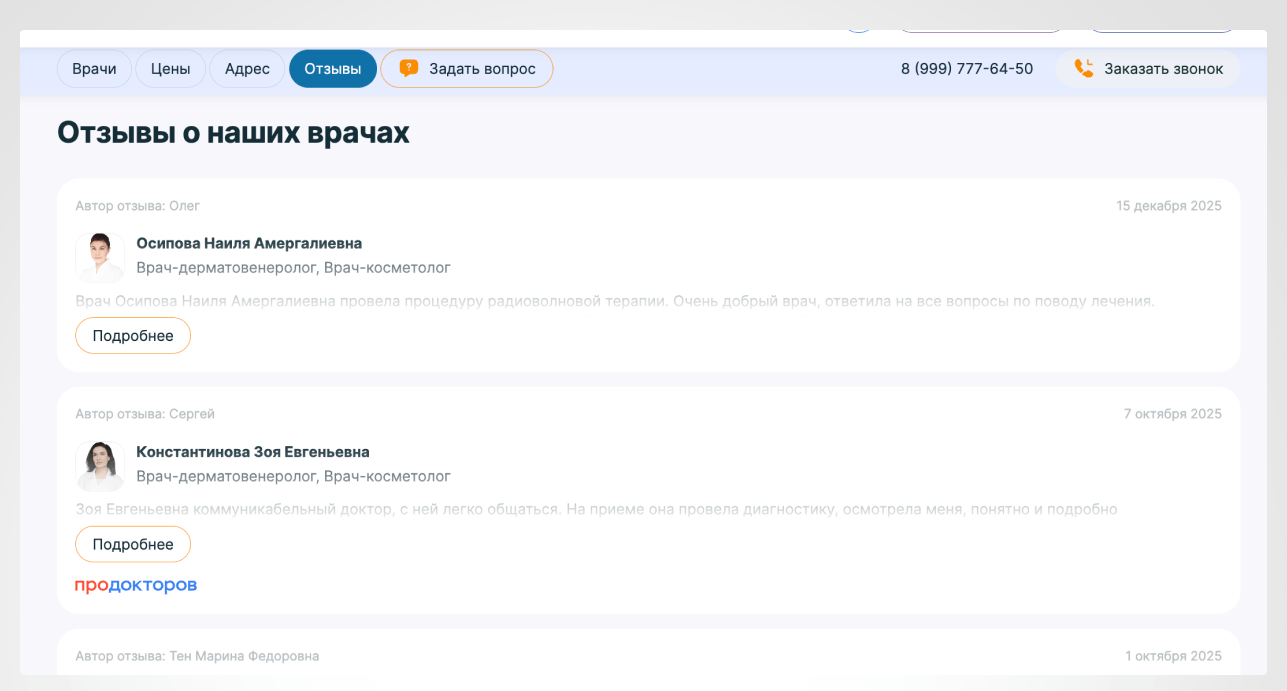Screen dimensions: 1287x691
Task: Open Подробнее for Sergey's review
Action: (x=133, y=545)
